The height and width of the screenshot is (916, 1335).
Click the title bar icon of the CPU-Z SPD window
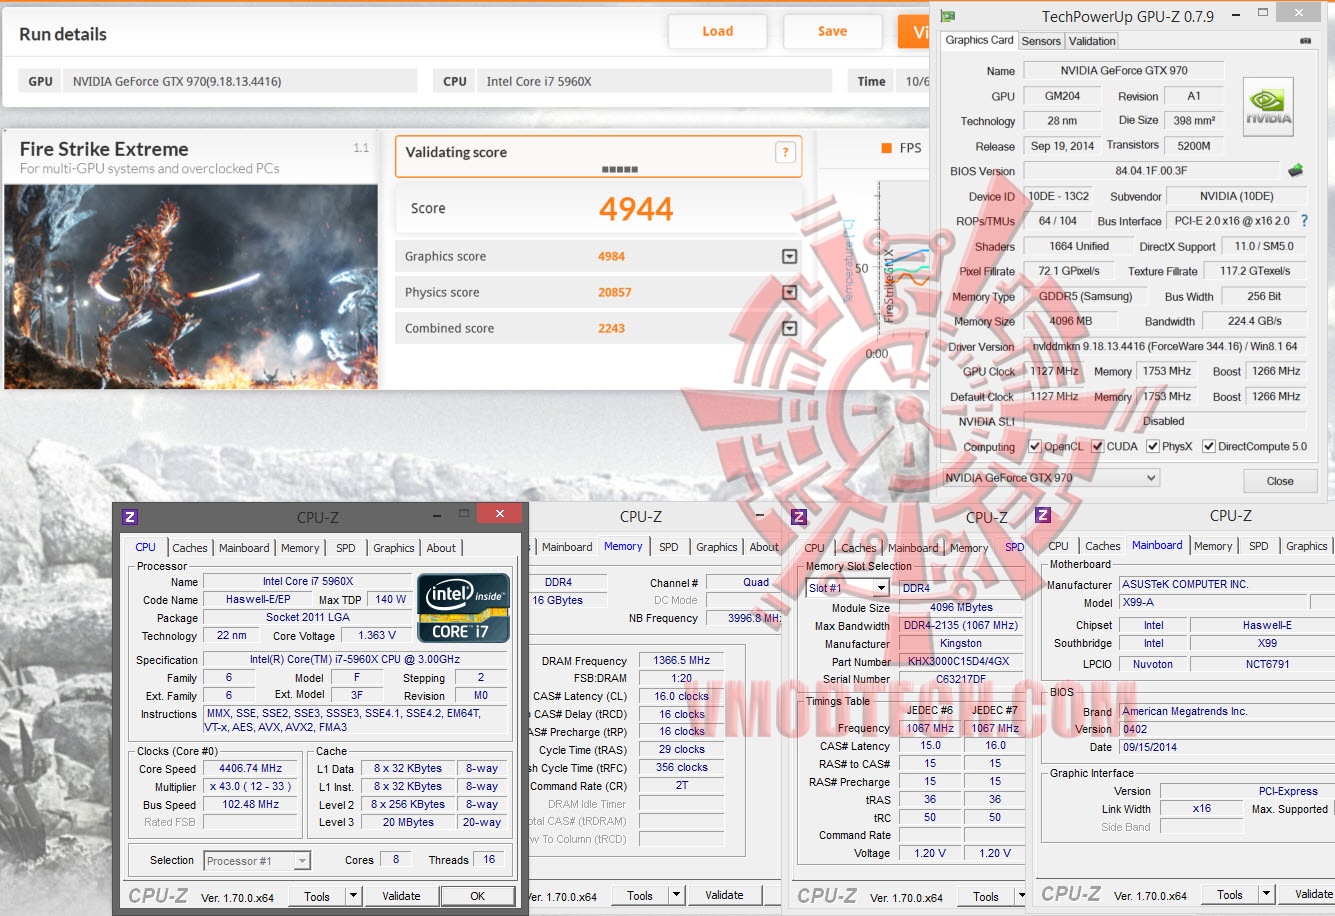(x=799, y=517)
